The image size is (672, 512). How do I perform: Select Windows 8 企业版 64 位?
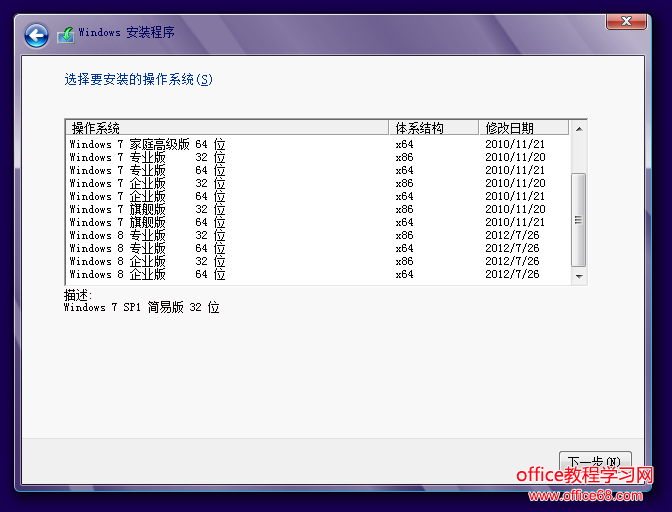coord(318,274)
